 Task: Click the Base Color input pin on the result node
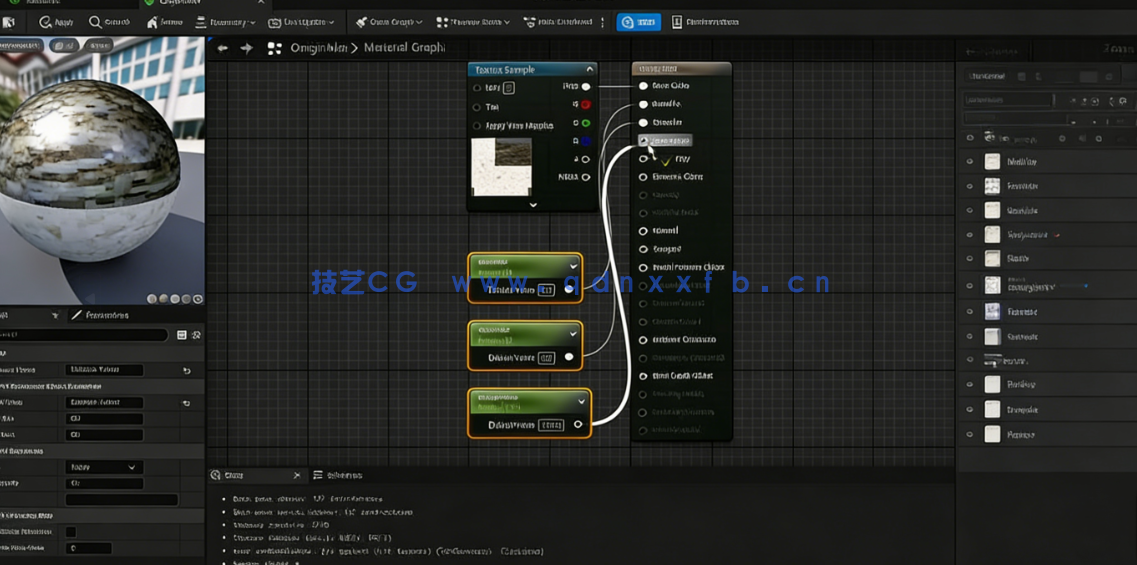click(x=642, y=86)
